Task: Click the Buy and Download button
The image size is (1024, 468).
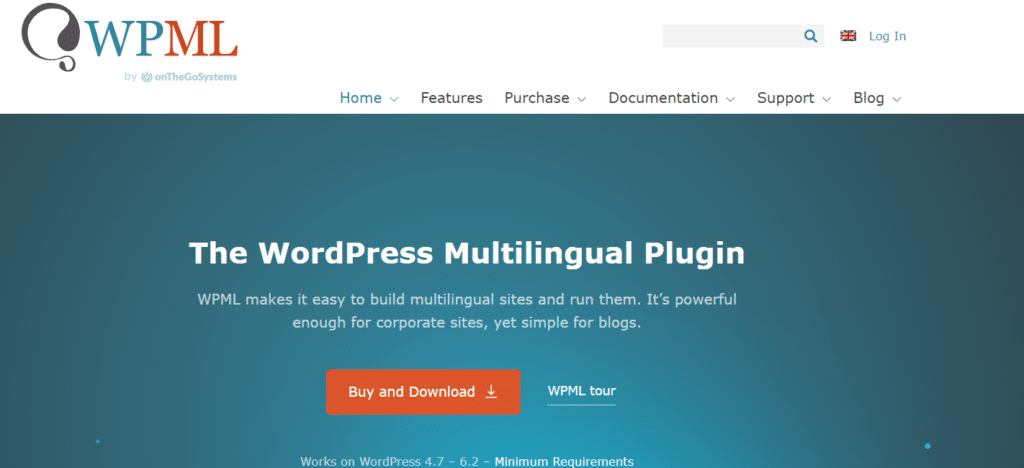Action: (423, 392)
